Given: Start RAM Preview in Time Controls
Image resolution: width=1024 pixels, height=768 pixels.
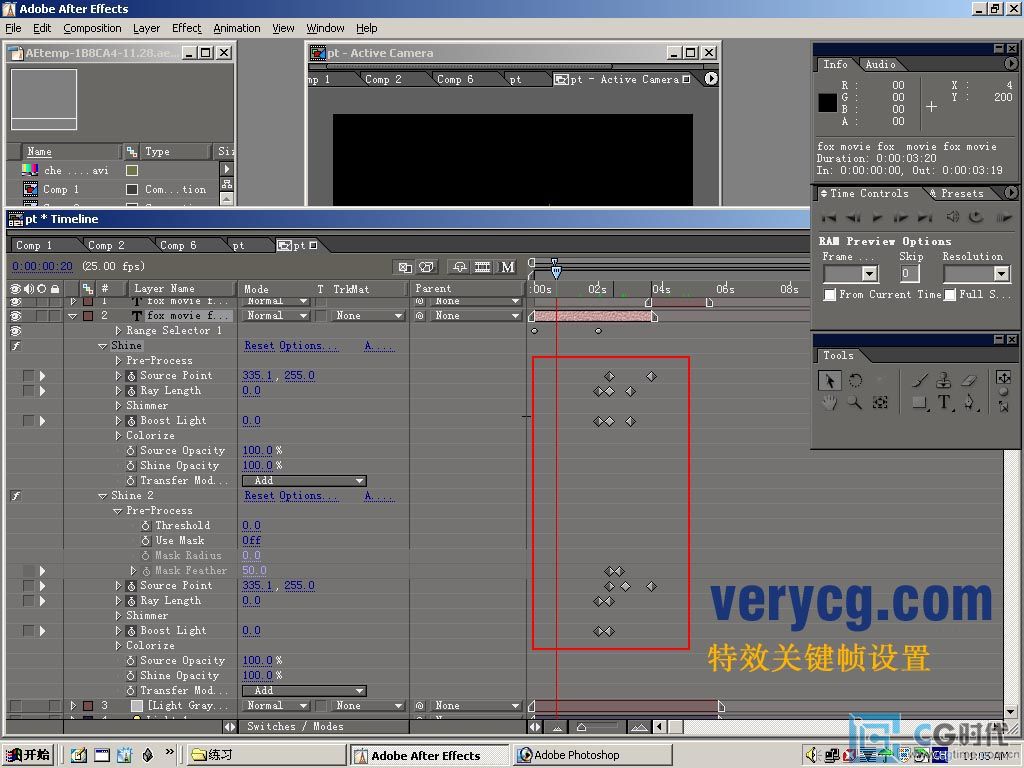Looking at the screenshot, I should click(x=1003, y=217).
